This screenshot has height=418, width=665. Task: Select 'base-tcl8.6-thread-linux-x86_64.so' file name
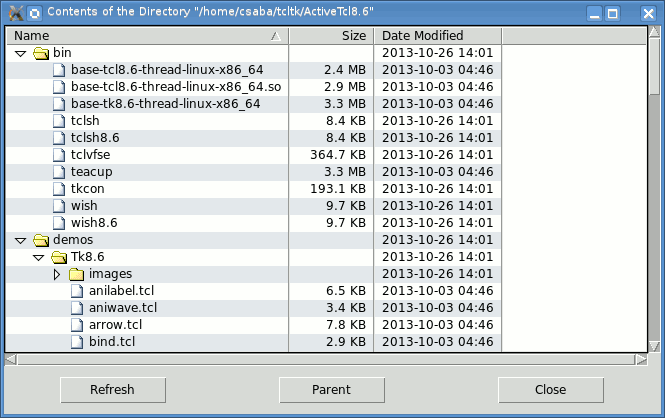pyautogui.click(x=176, y=87)
